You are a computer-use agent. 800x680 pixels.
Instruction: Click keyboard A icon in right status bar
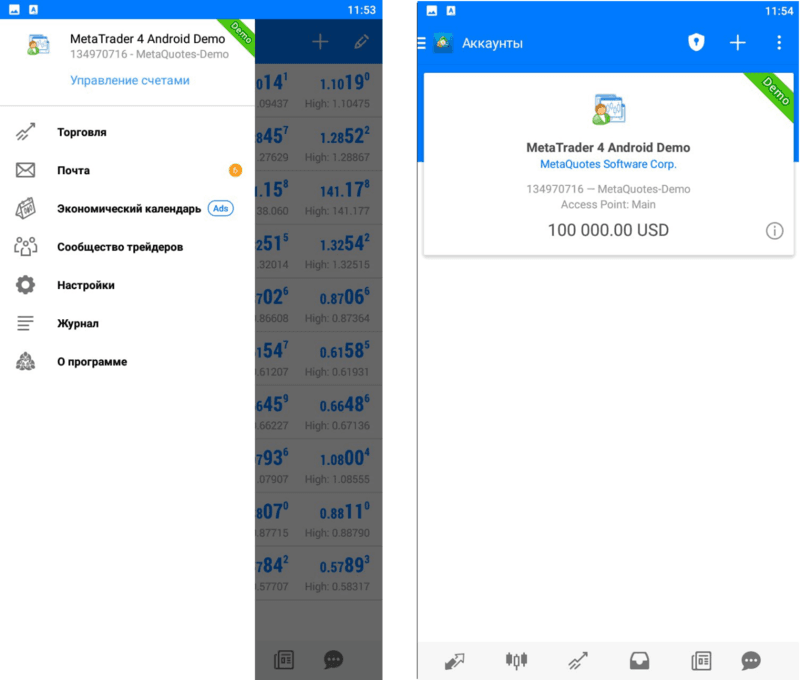point(451,11)
